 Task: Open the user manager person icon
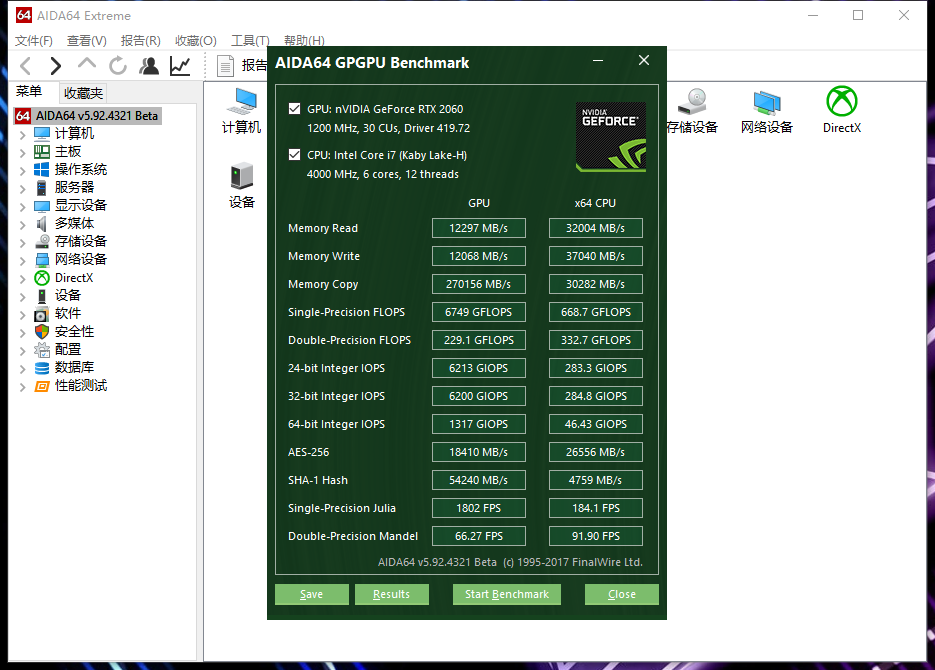tap(149, 66)
